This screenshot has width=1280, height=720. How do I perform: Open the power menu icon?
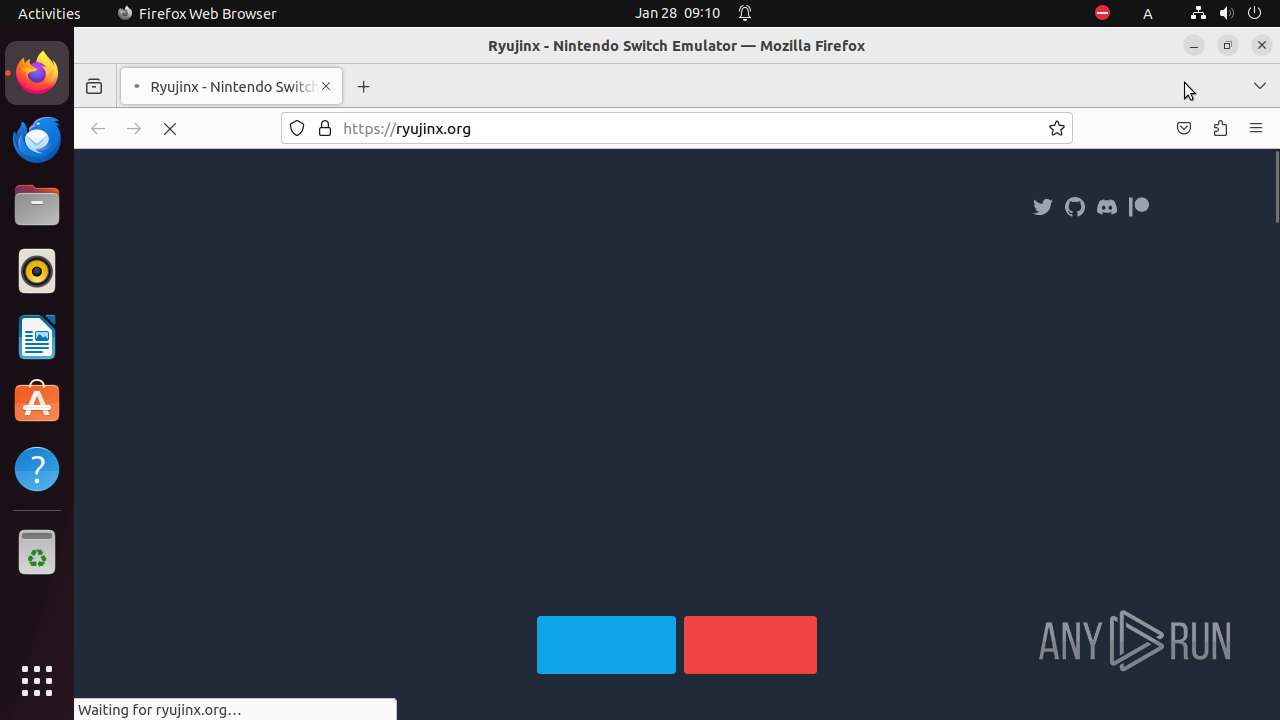pyautogui.click(x=1254, y=13)
